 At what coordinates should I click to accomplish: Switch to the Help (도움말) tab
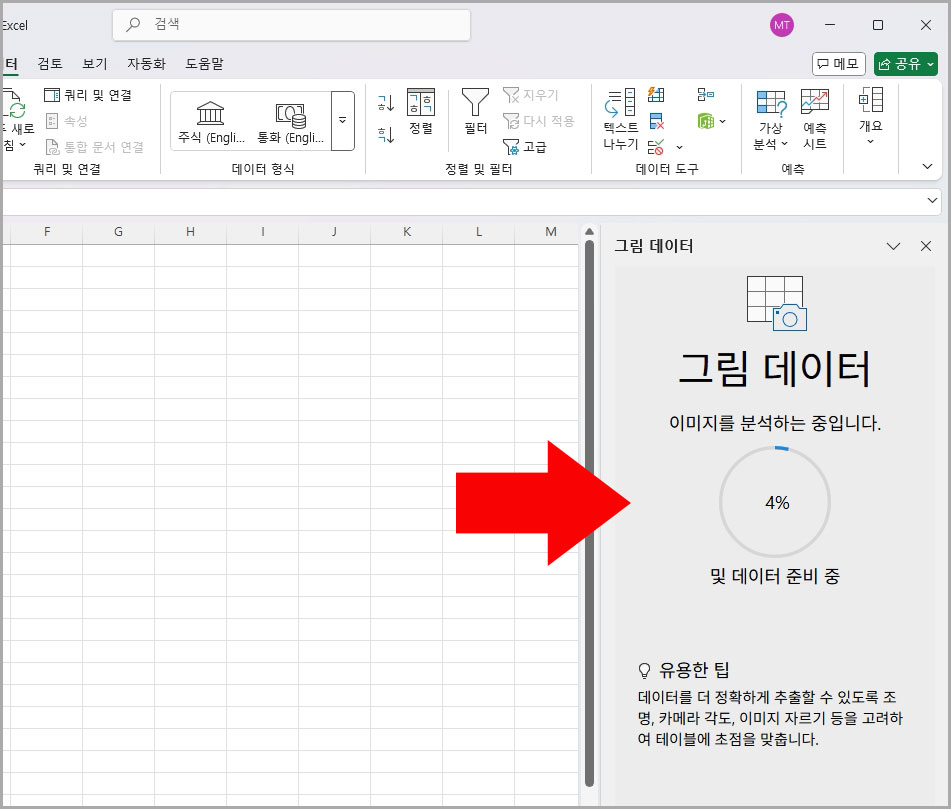(204, 64)
